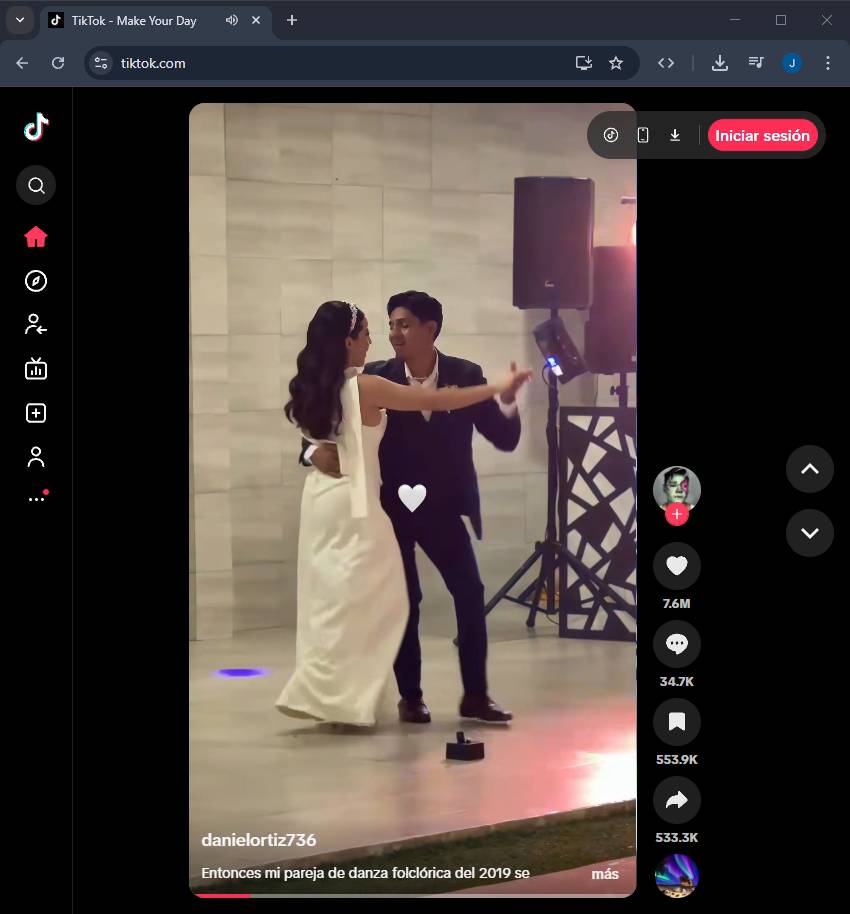850x914 pixels.
Task: Expand caption by clicking "más"
Action: coord(604,874)
